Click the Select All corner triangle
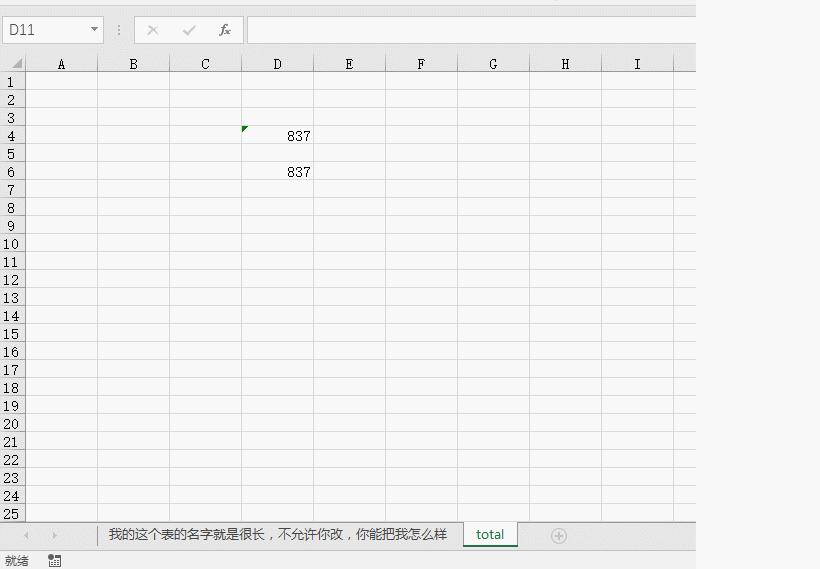This screenshot has height=569, width=820. (17, 64)
